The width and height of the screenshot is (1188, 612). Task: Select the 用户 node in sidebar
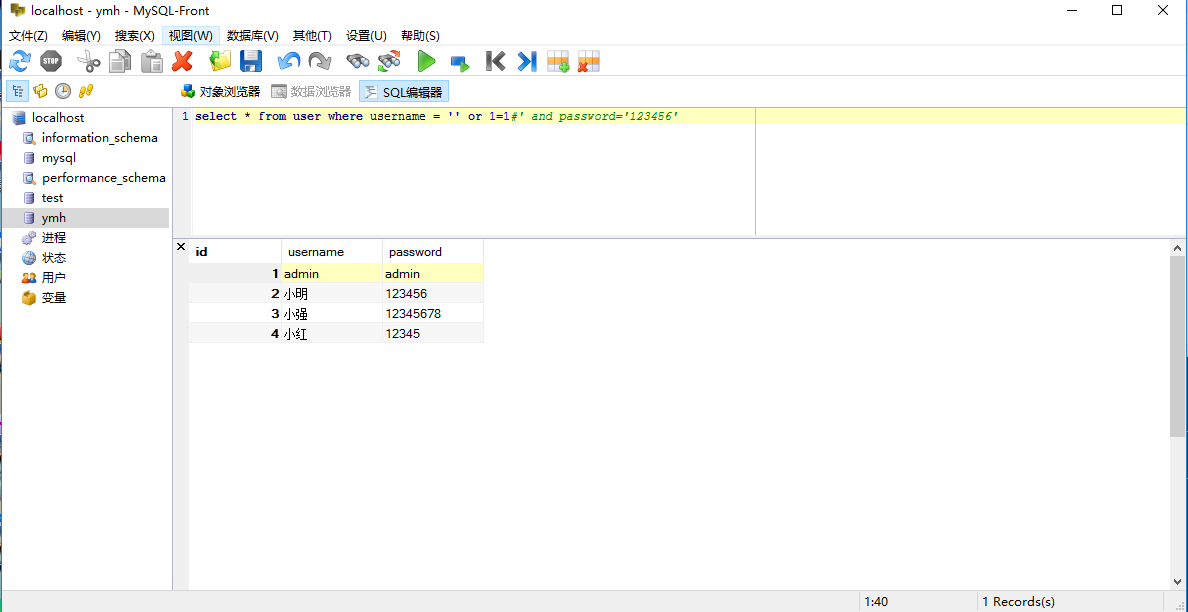54,278
